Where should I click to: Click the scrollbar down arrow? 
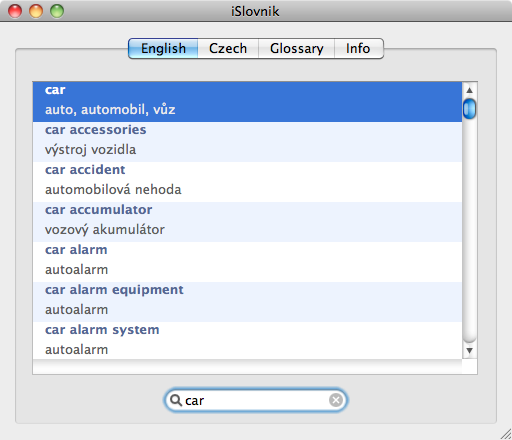point(470,351)
